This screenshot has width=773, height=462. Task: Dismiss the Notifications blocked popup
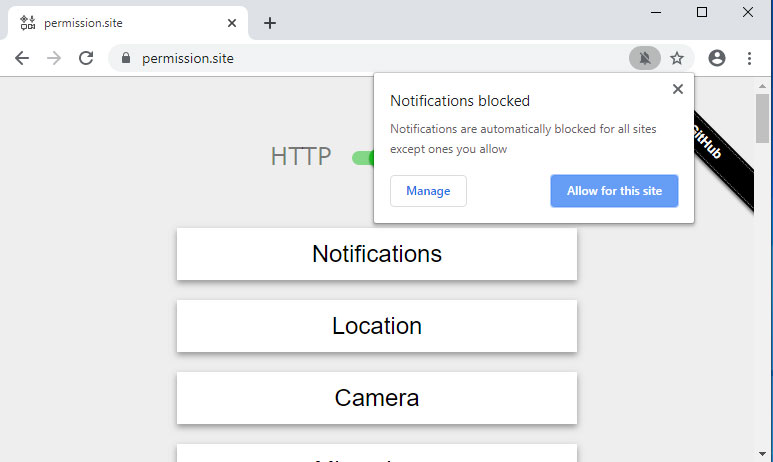[x=678, y=89]
